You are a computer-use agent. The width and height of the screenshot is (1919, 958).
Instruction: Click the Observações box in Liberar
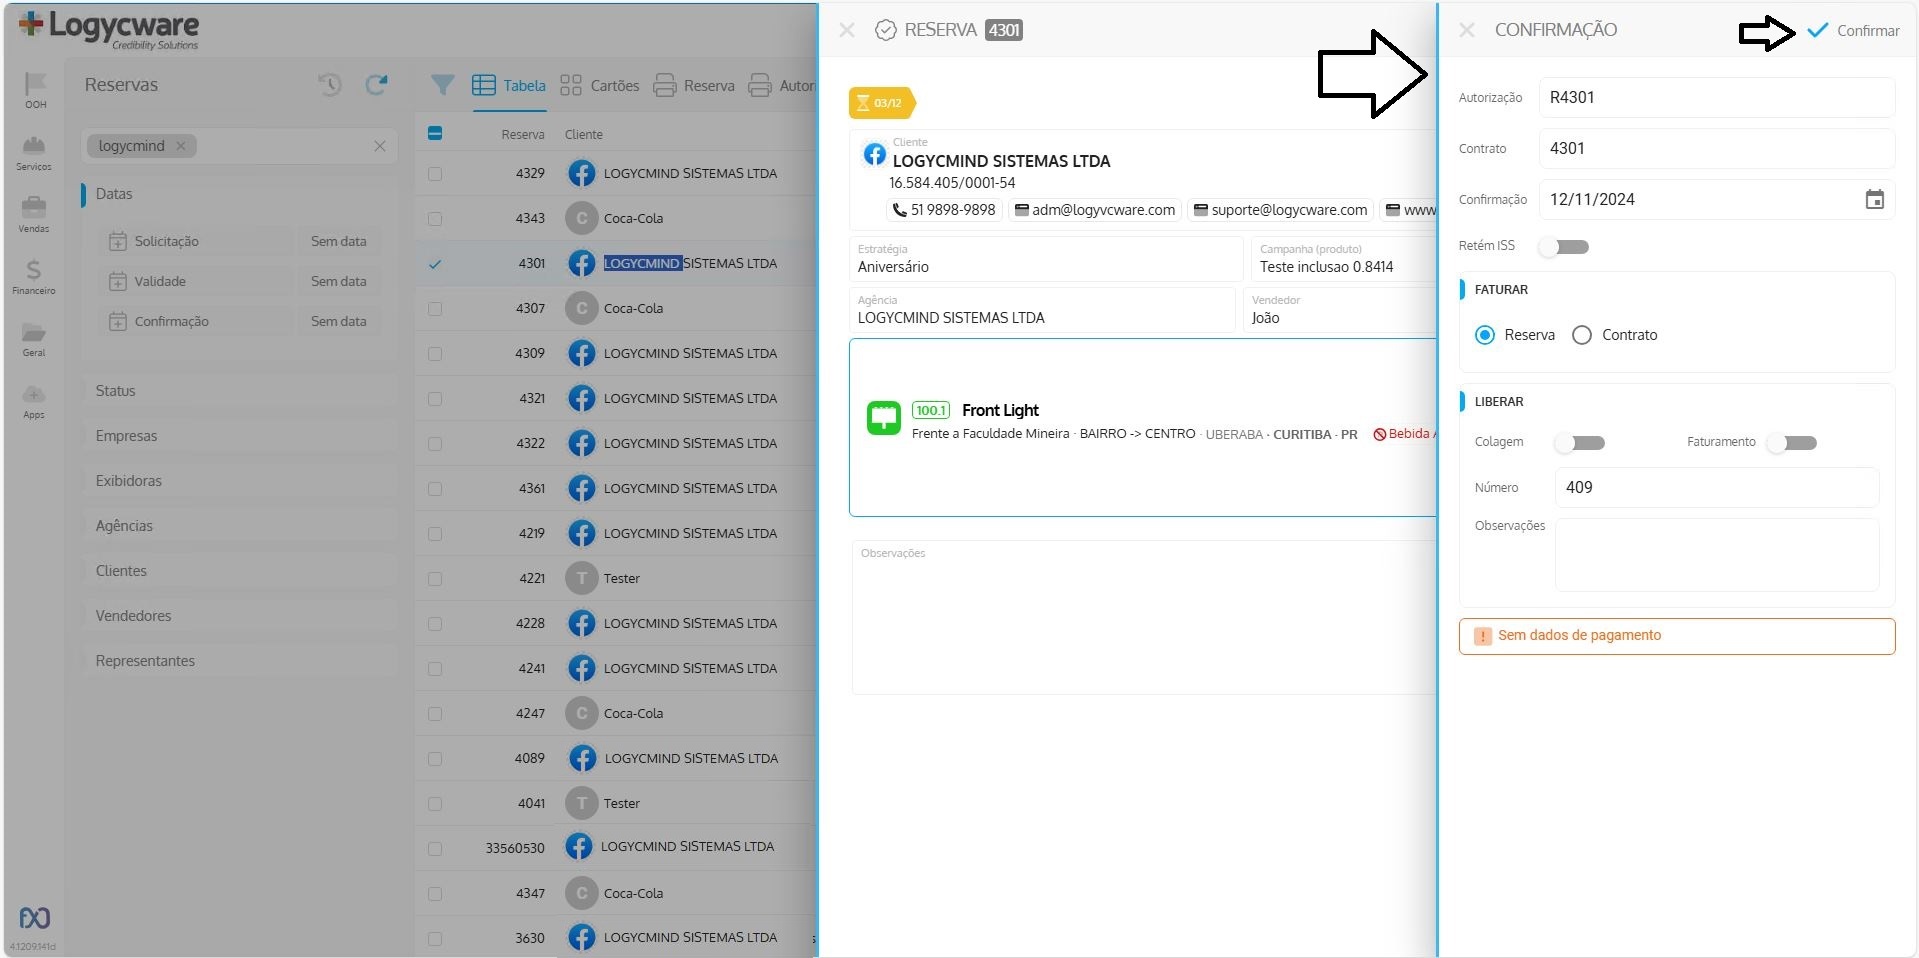click(1716, 555)
